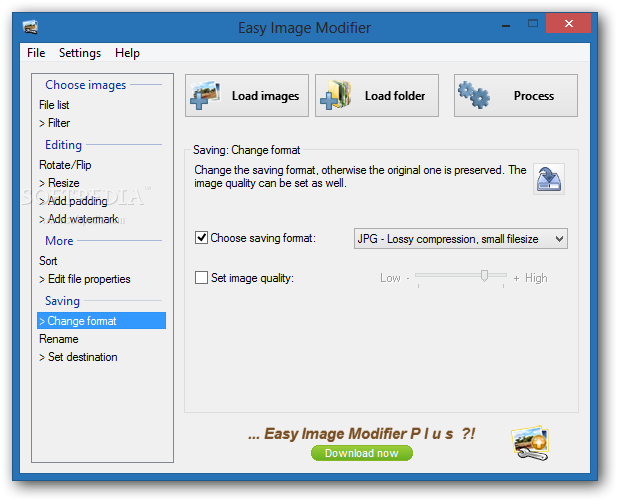Viewport: 618px width, 501px height.
Task: Maximize the Easy Image Modifier window
Action: (x=533, y=24)
